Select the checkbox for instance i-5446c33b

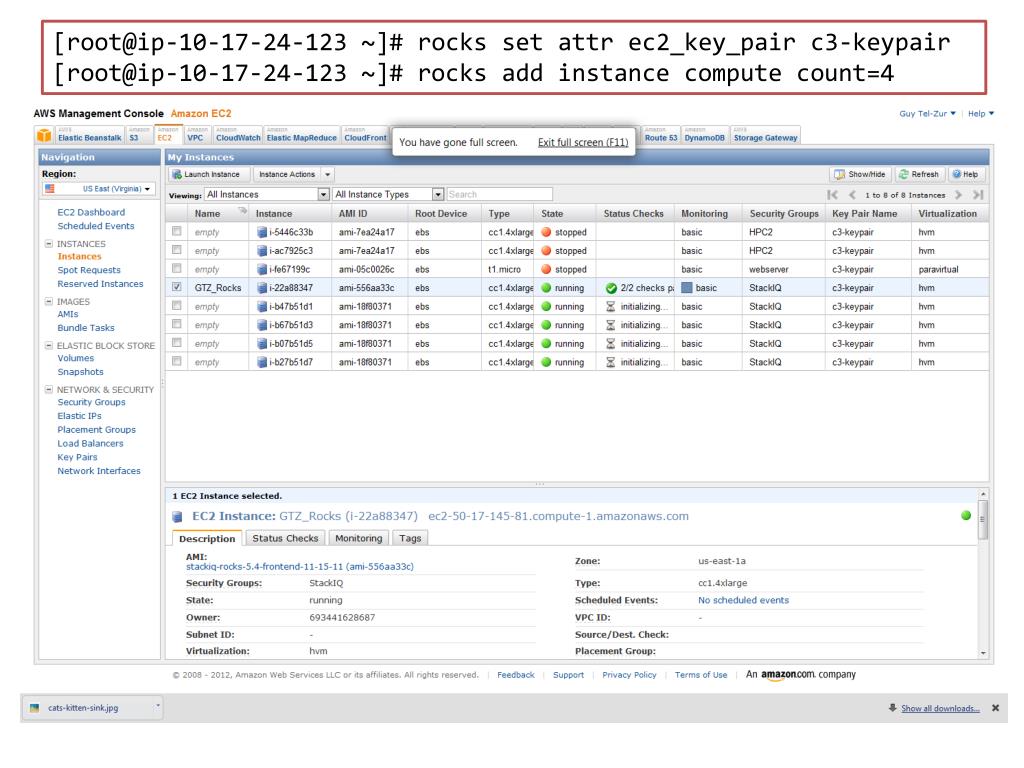coord(177,232)
